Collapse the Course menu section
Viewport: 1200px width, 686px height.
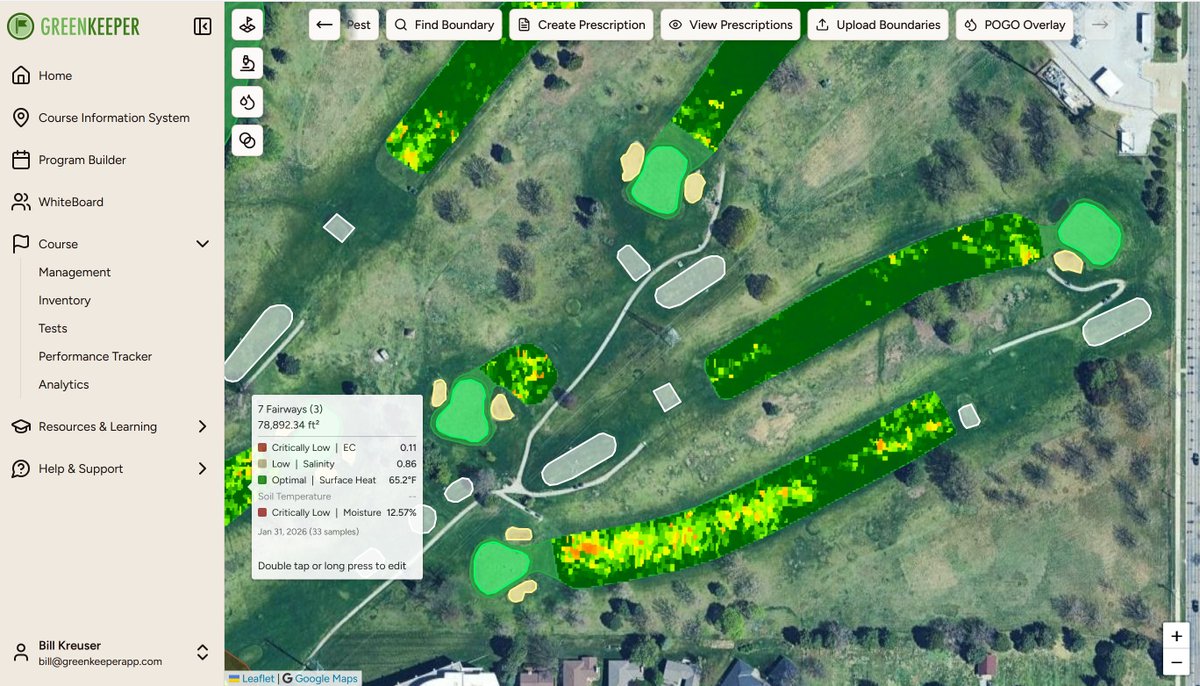(x=203, y=243)
